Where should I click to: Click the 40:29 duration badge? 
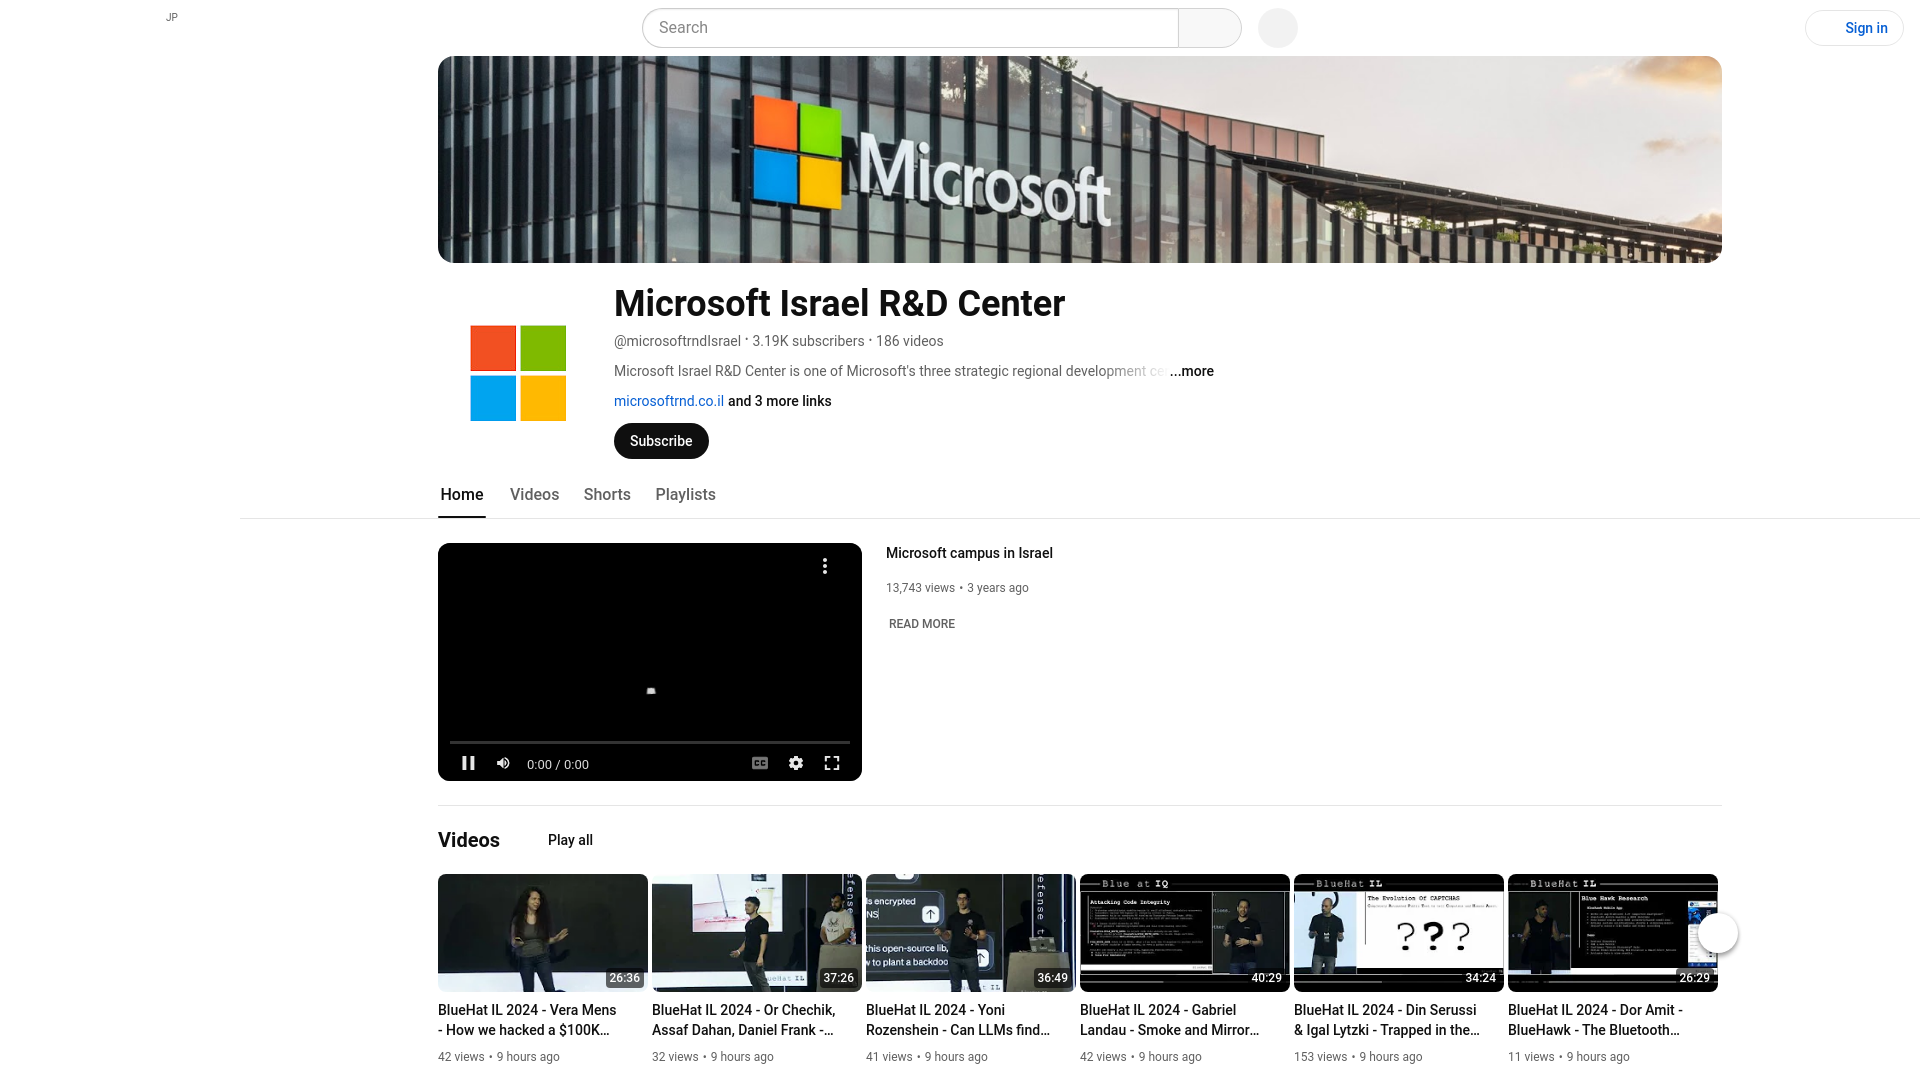(1266, 978)
